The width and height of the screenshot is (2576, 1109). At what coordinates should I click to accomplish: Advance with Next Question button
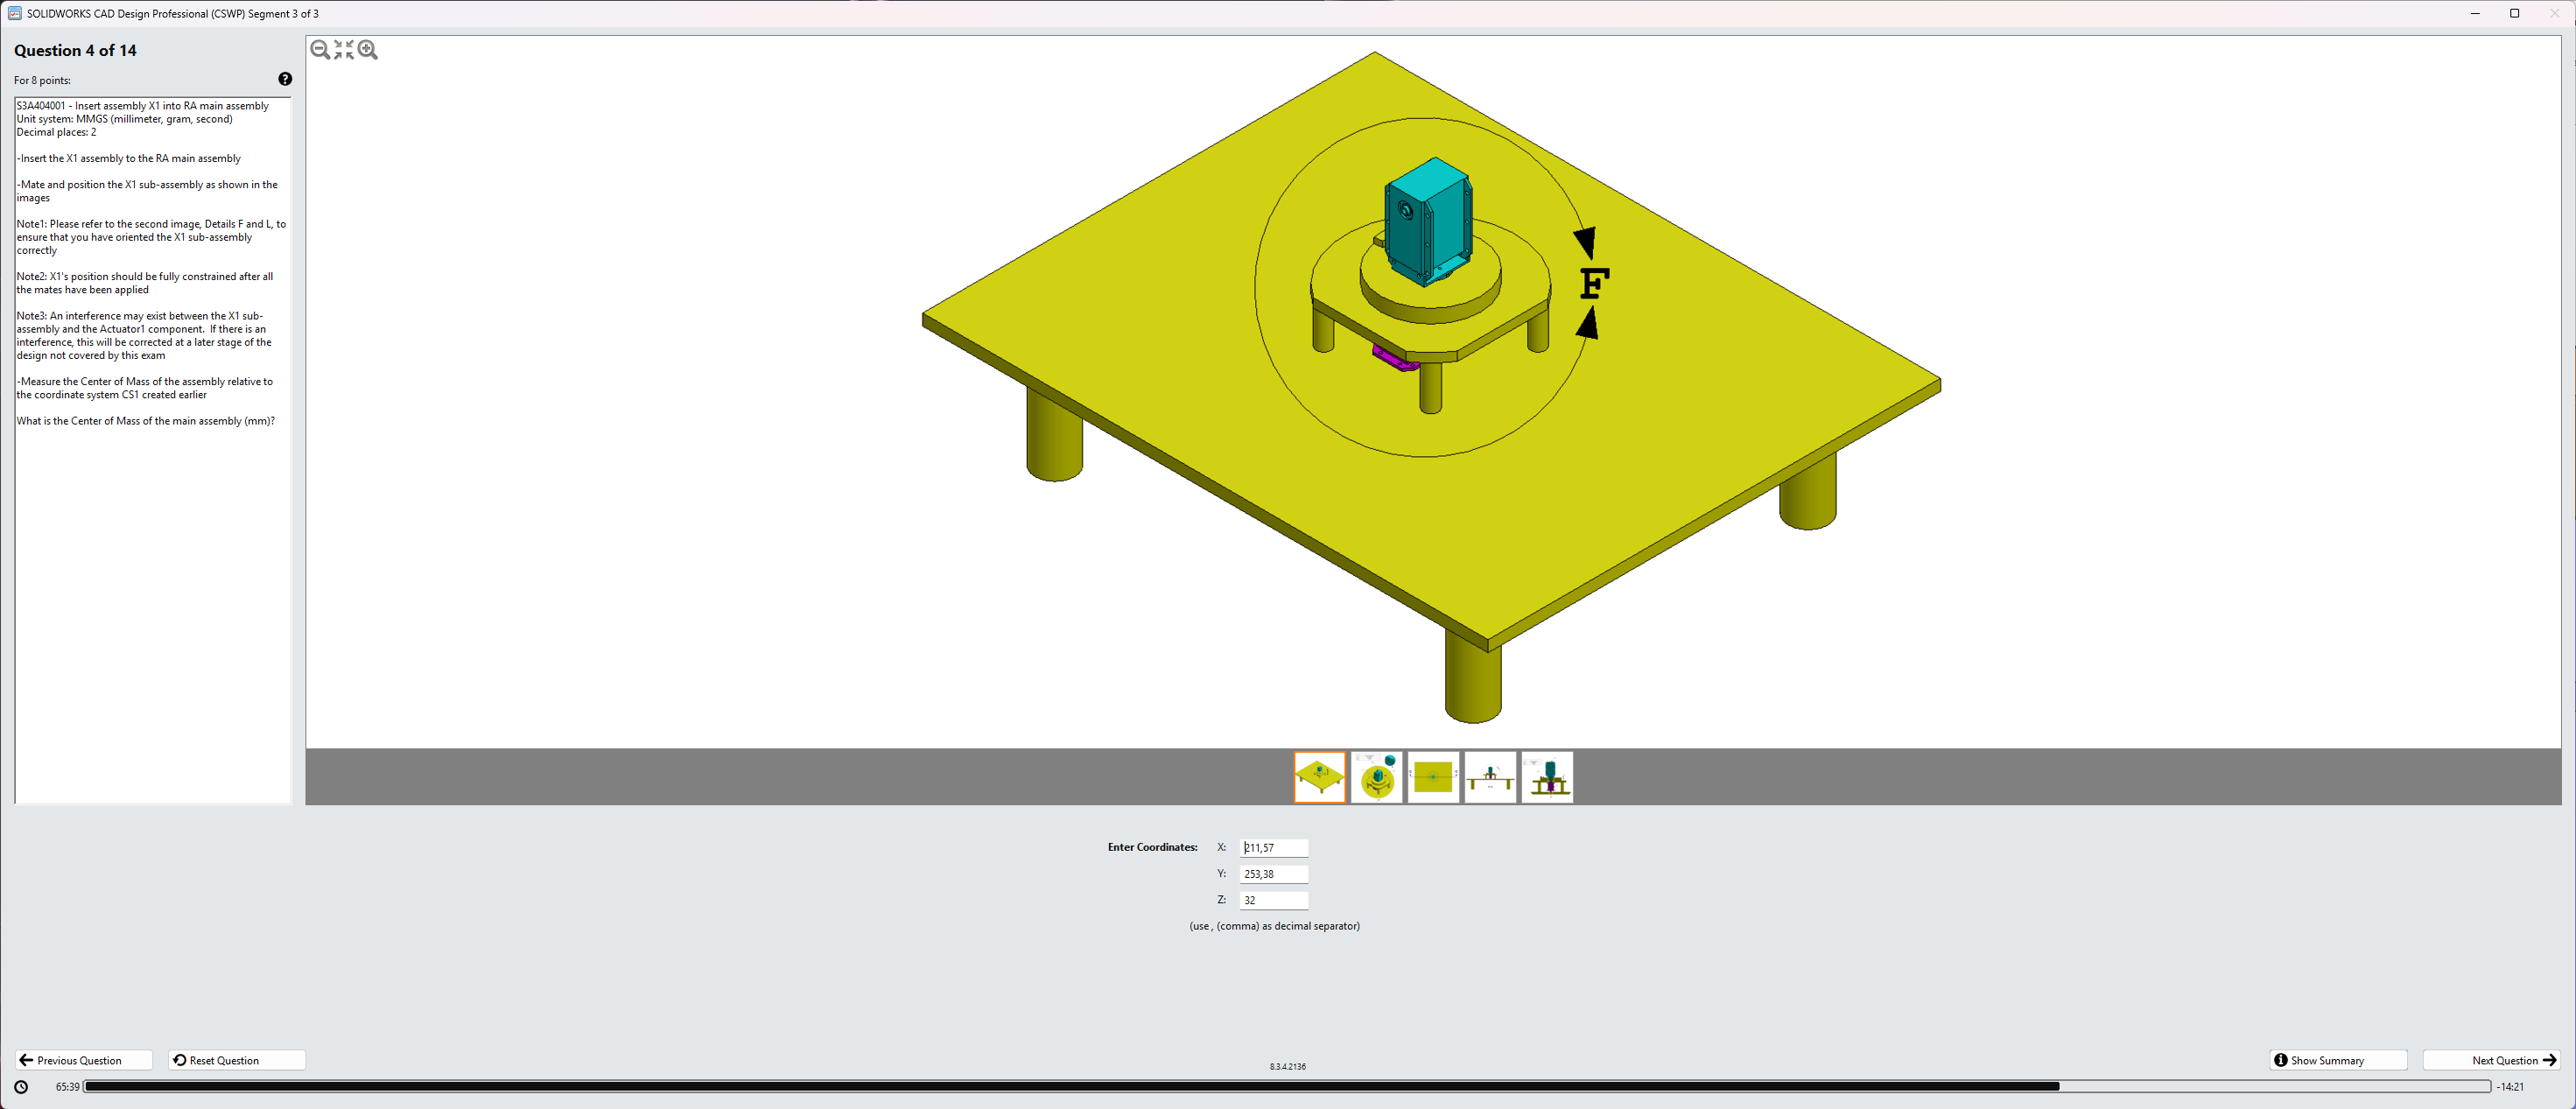(2491, 1060)
